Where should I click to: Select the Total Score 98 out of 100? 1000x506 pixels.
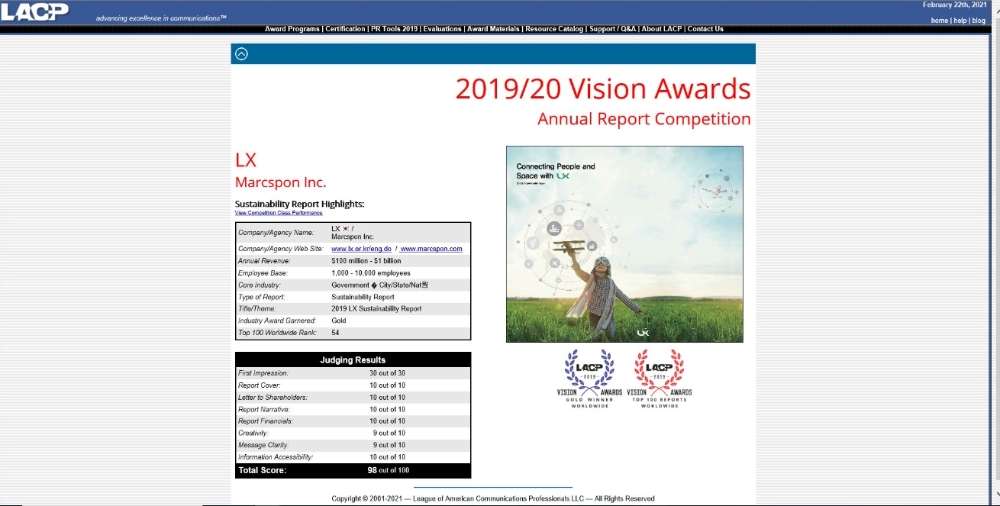tap(388, 471)
